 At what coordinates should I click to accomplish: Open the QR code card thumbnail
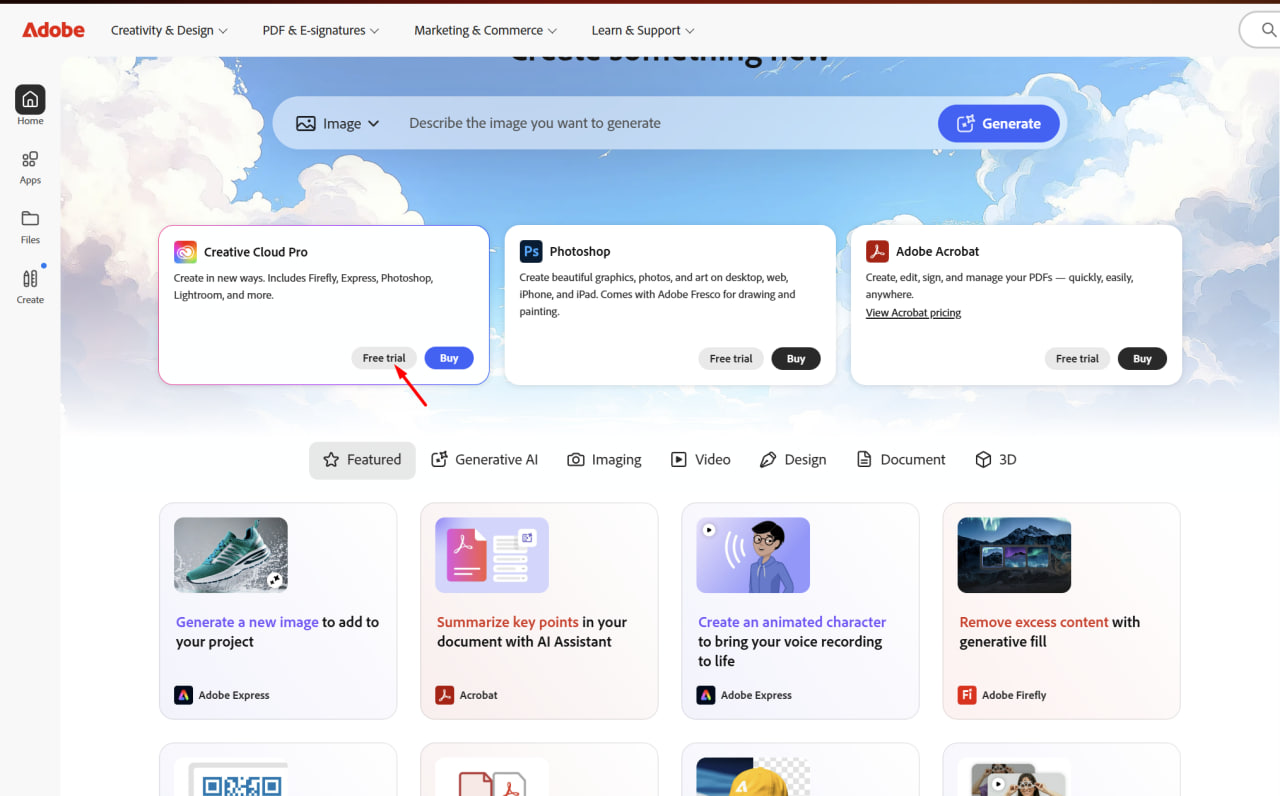pos(231,777)
